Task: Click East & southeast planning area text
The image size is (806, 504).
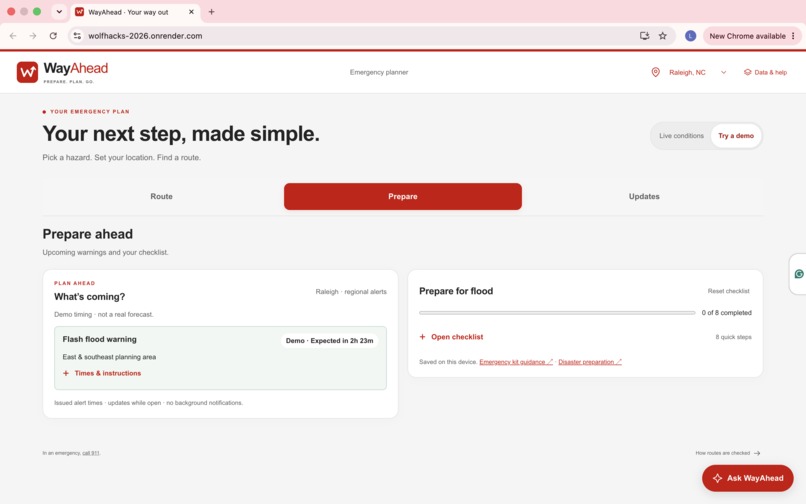Action: 109,357
